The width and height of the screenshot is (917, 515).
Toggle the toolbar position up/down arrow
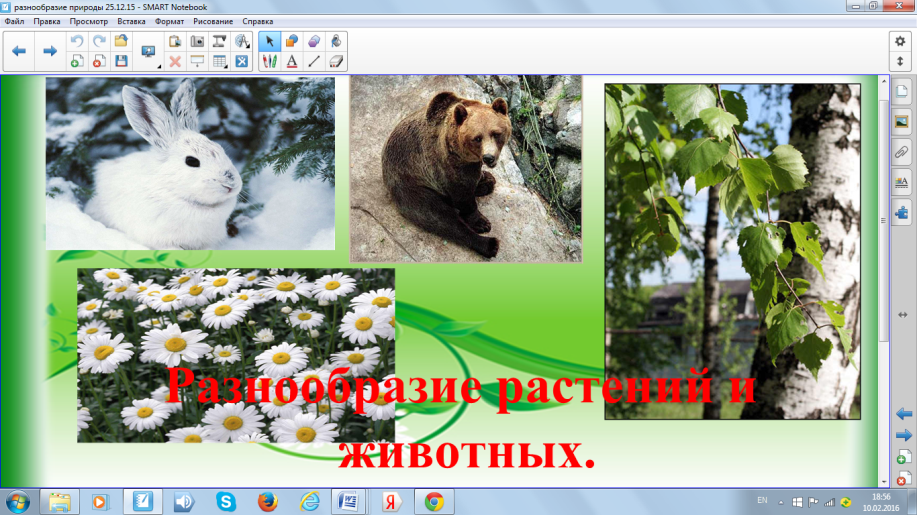coord(899,61)
